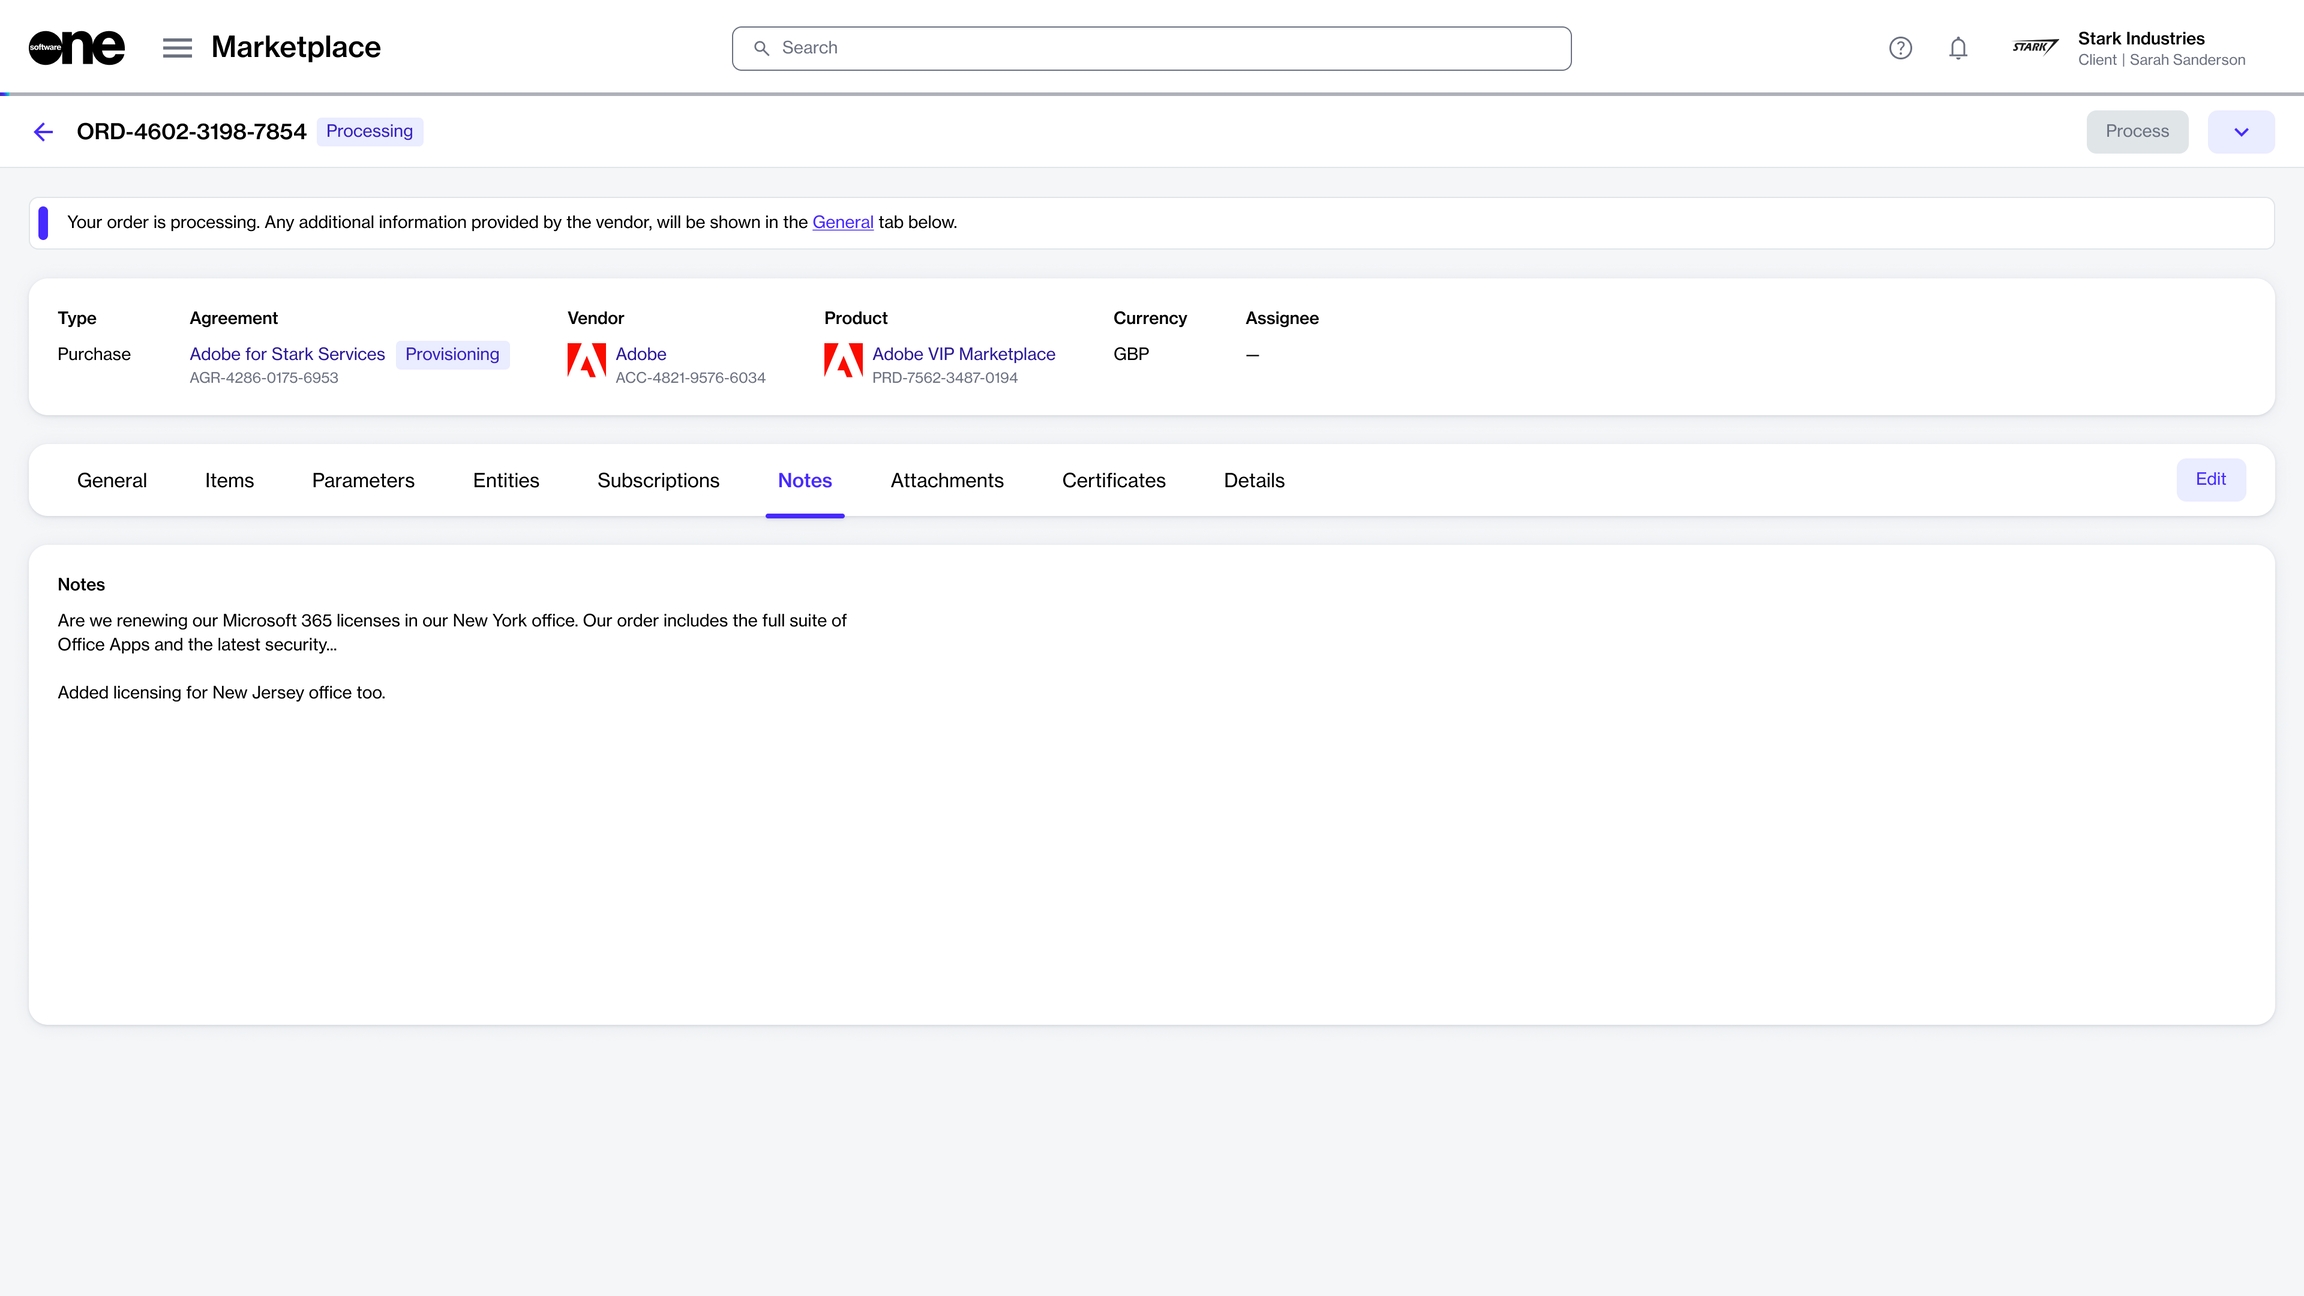
Task: Click the Adobe vendor logo
Action: coord(586,360)
